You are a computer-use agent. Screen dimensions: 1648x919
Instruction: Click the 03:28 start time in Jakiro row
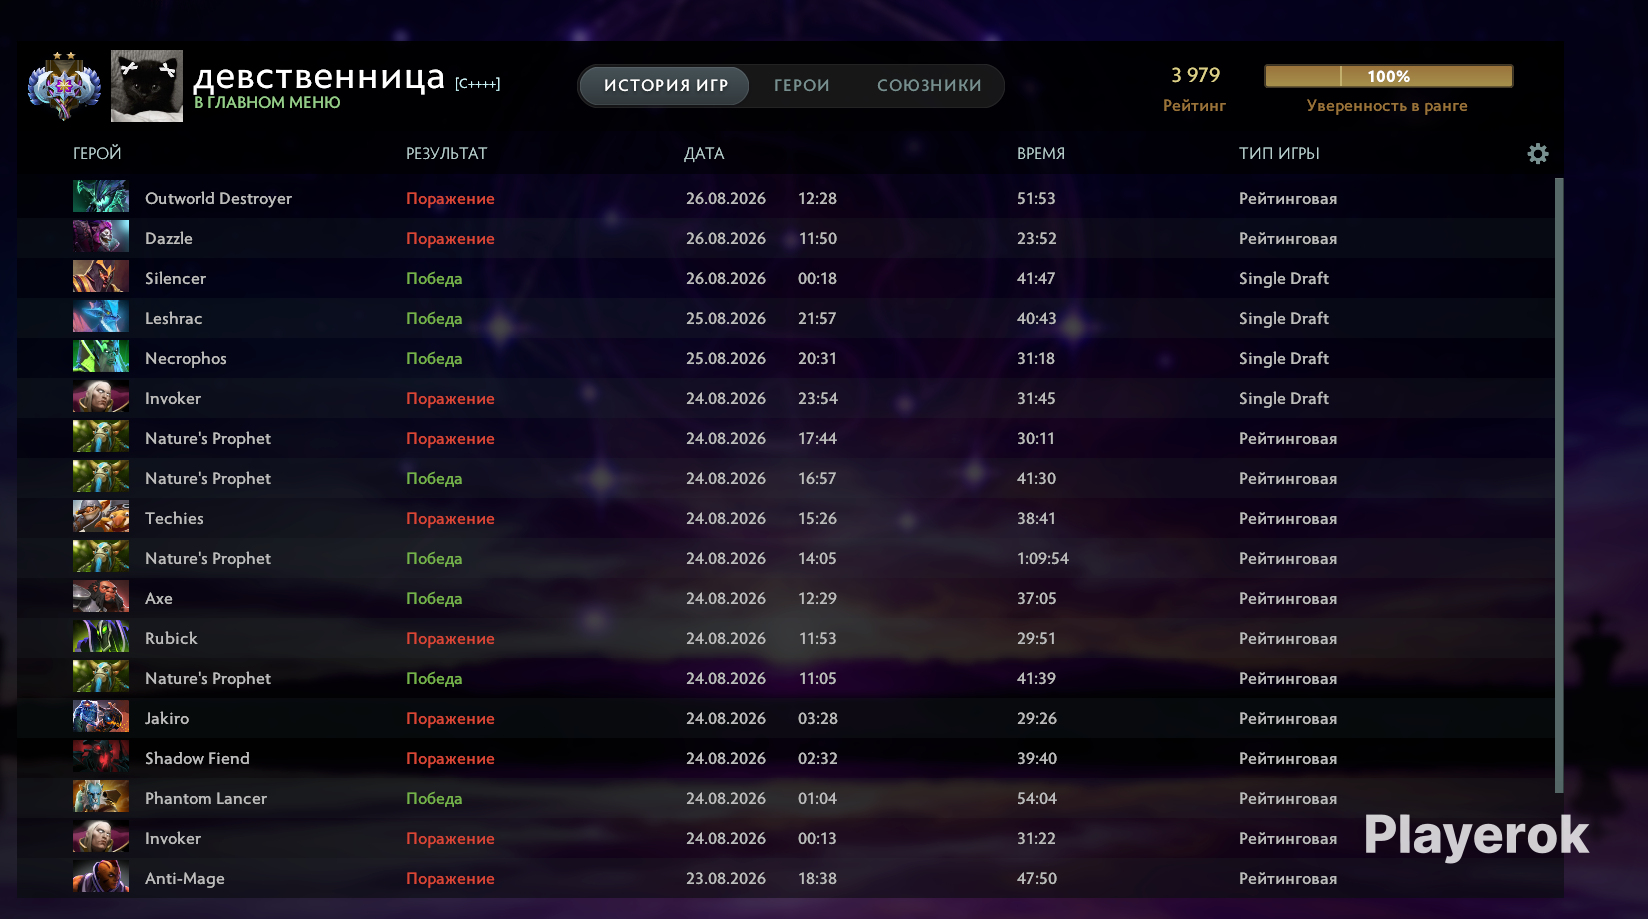pos(817,718)
